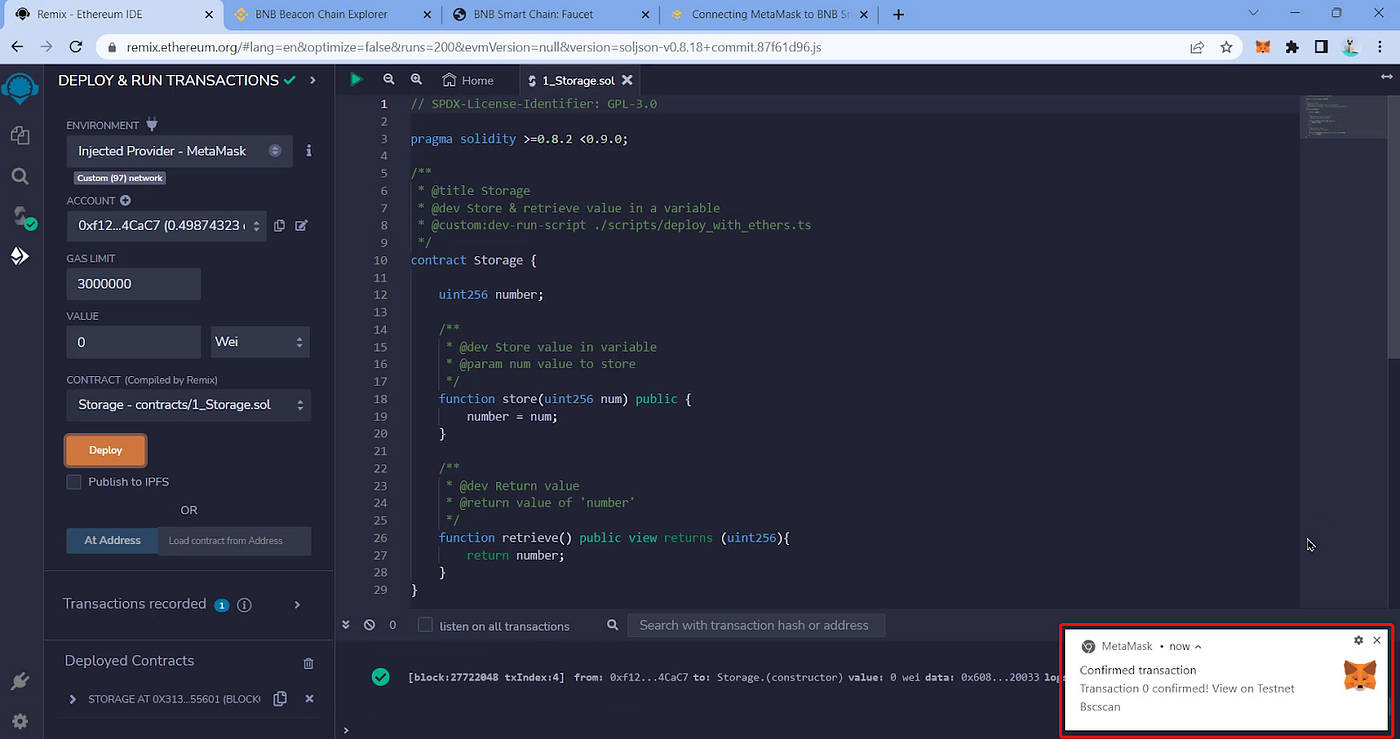Delete all Deployed Contracts via trash icon

click(x=308, y=663)
